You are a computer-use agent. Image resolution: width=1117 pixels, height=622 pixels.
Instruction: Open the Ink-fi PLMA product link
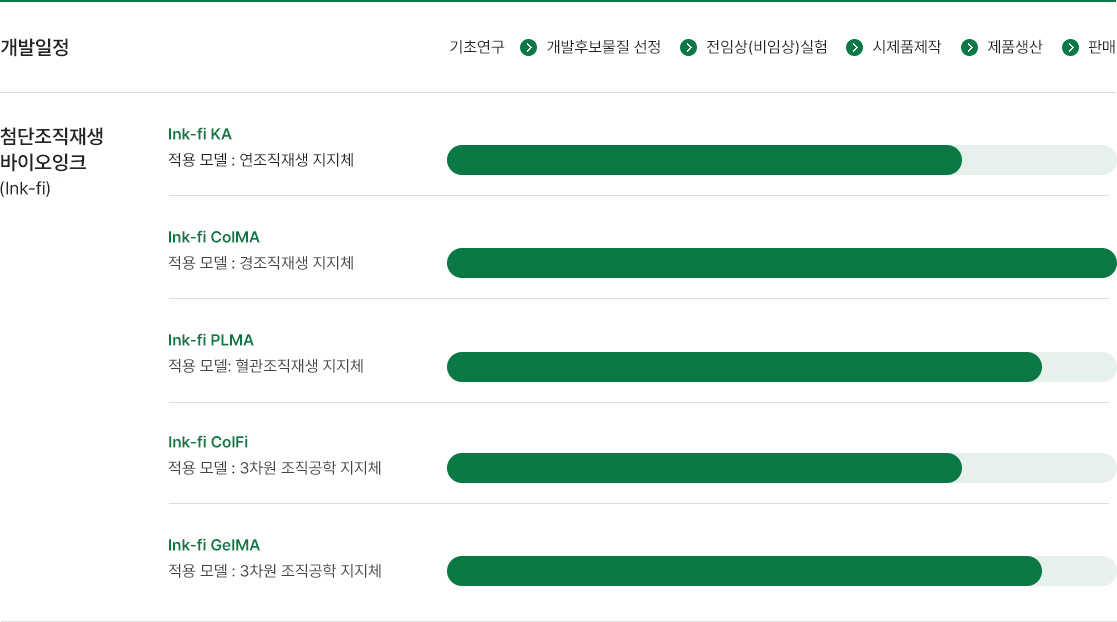point(211,340)
